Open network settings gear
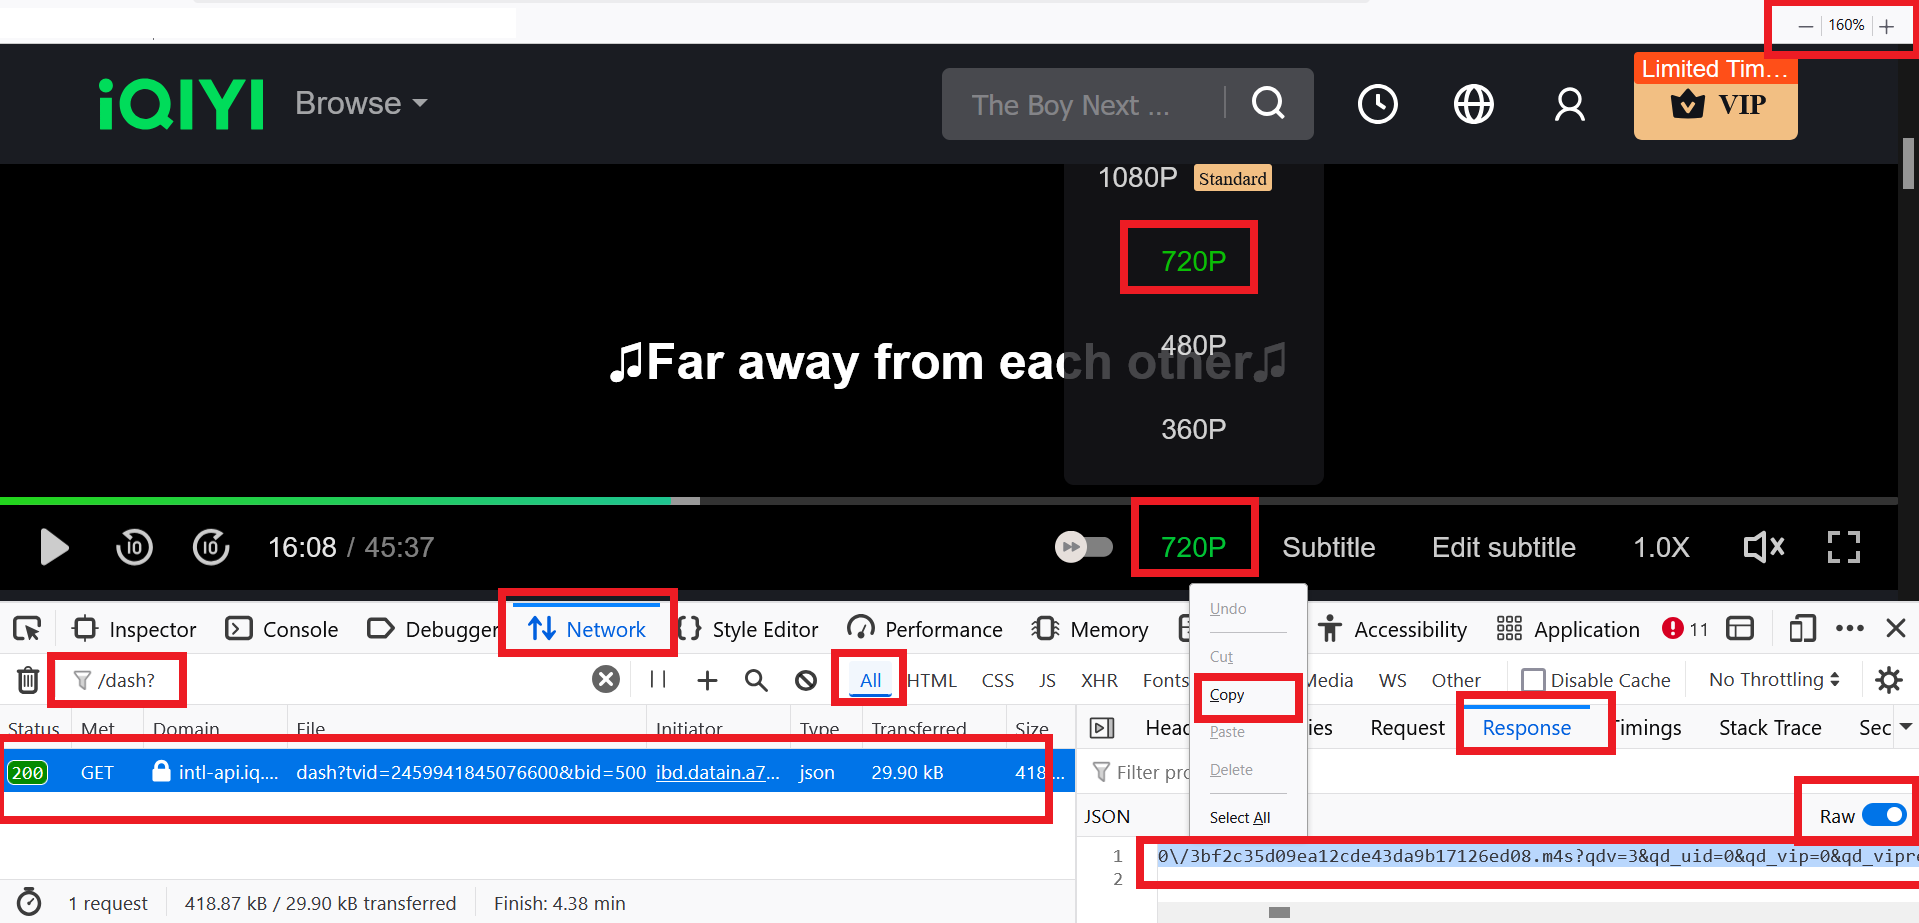 pos(1888,680)
